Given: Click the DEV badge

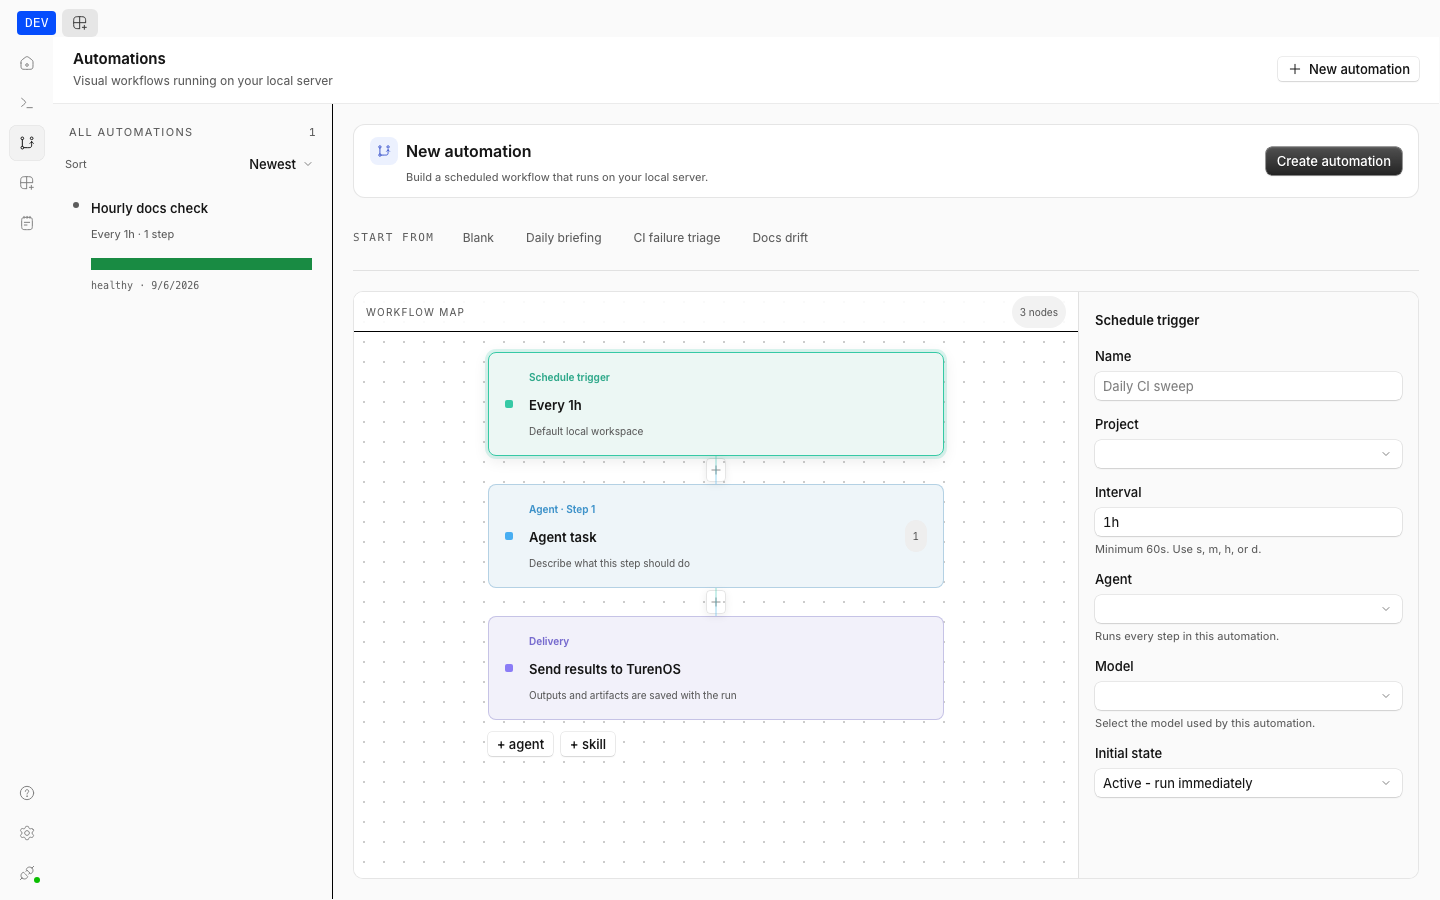Looking at the screenshot, I should [36, 22].
